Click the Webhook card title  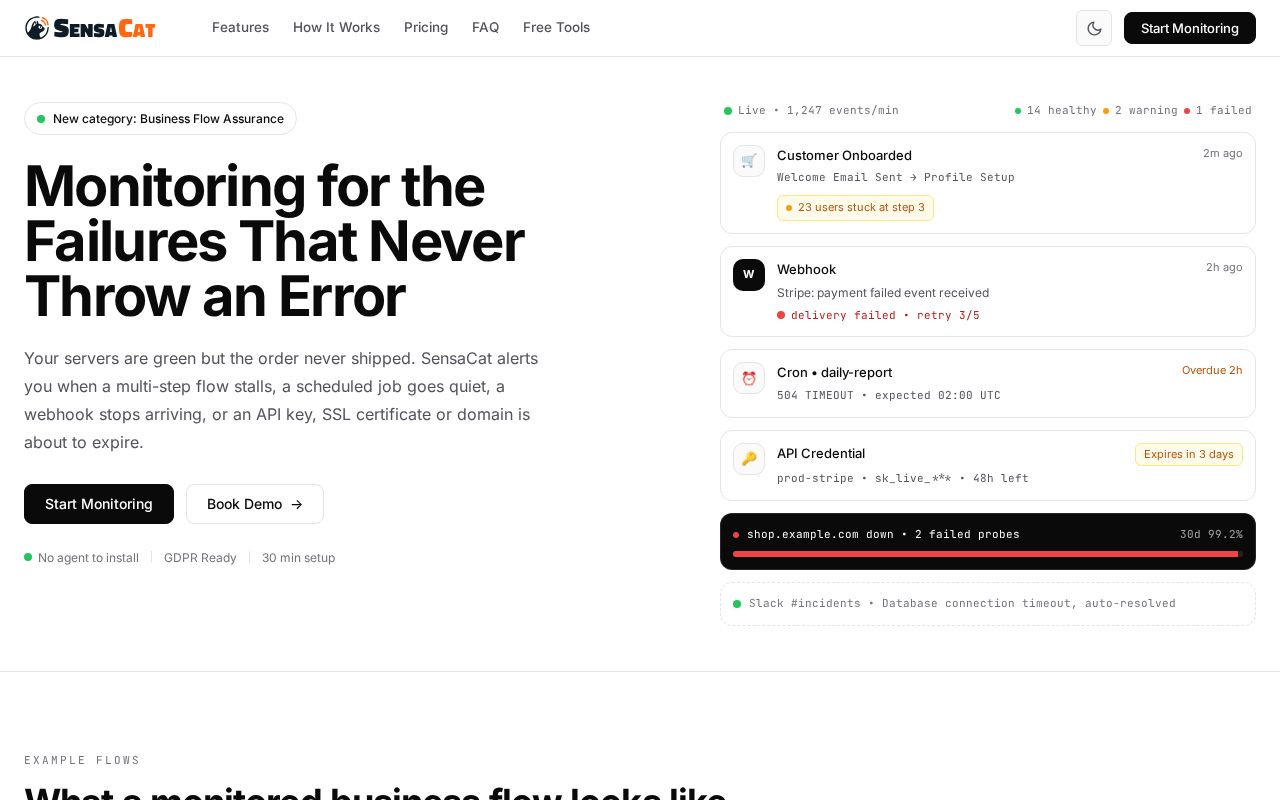click(x=806, y=269)
